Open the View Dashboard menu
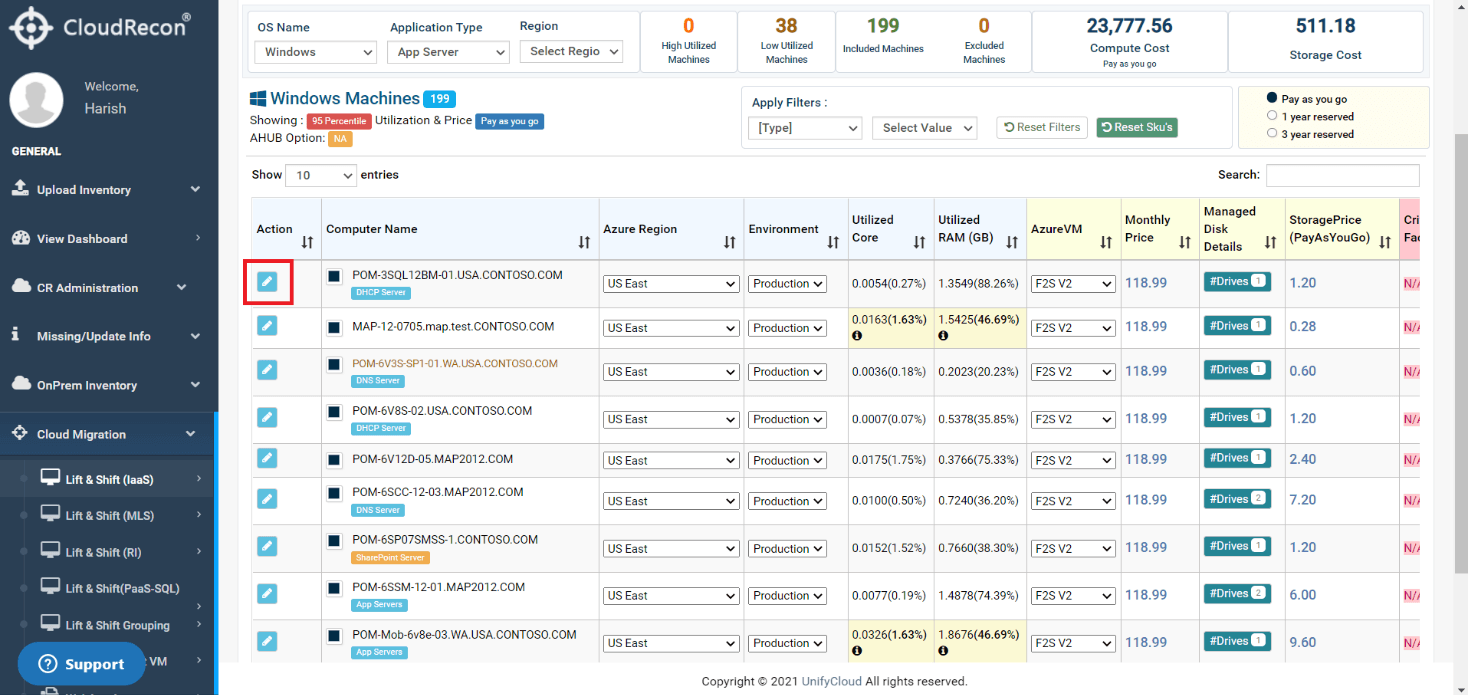 pyautogui.click(x=108, y=239)
